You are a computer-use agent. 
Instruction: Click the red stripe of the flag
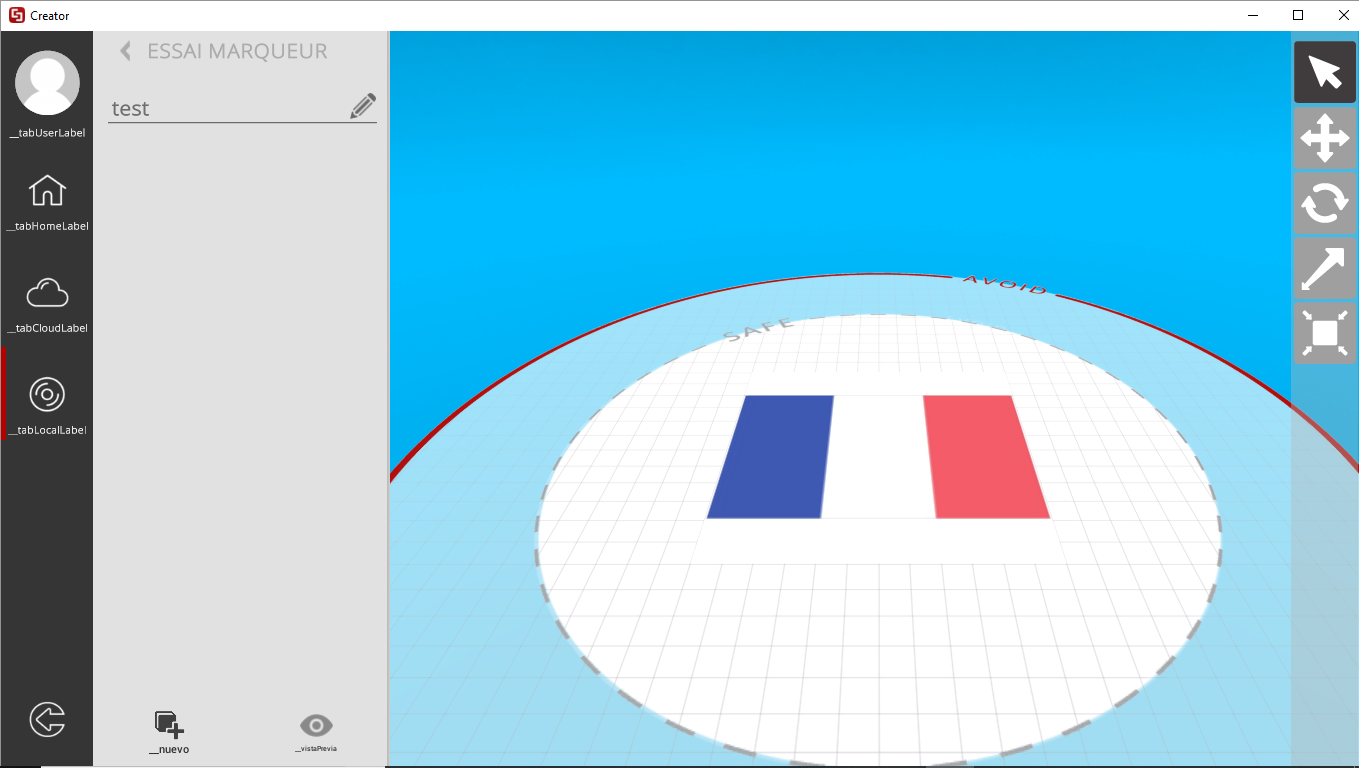[x=985, y=457]
